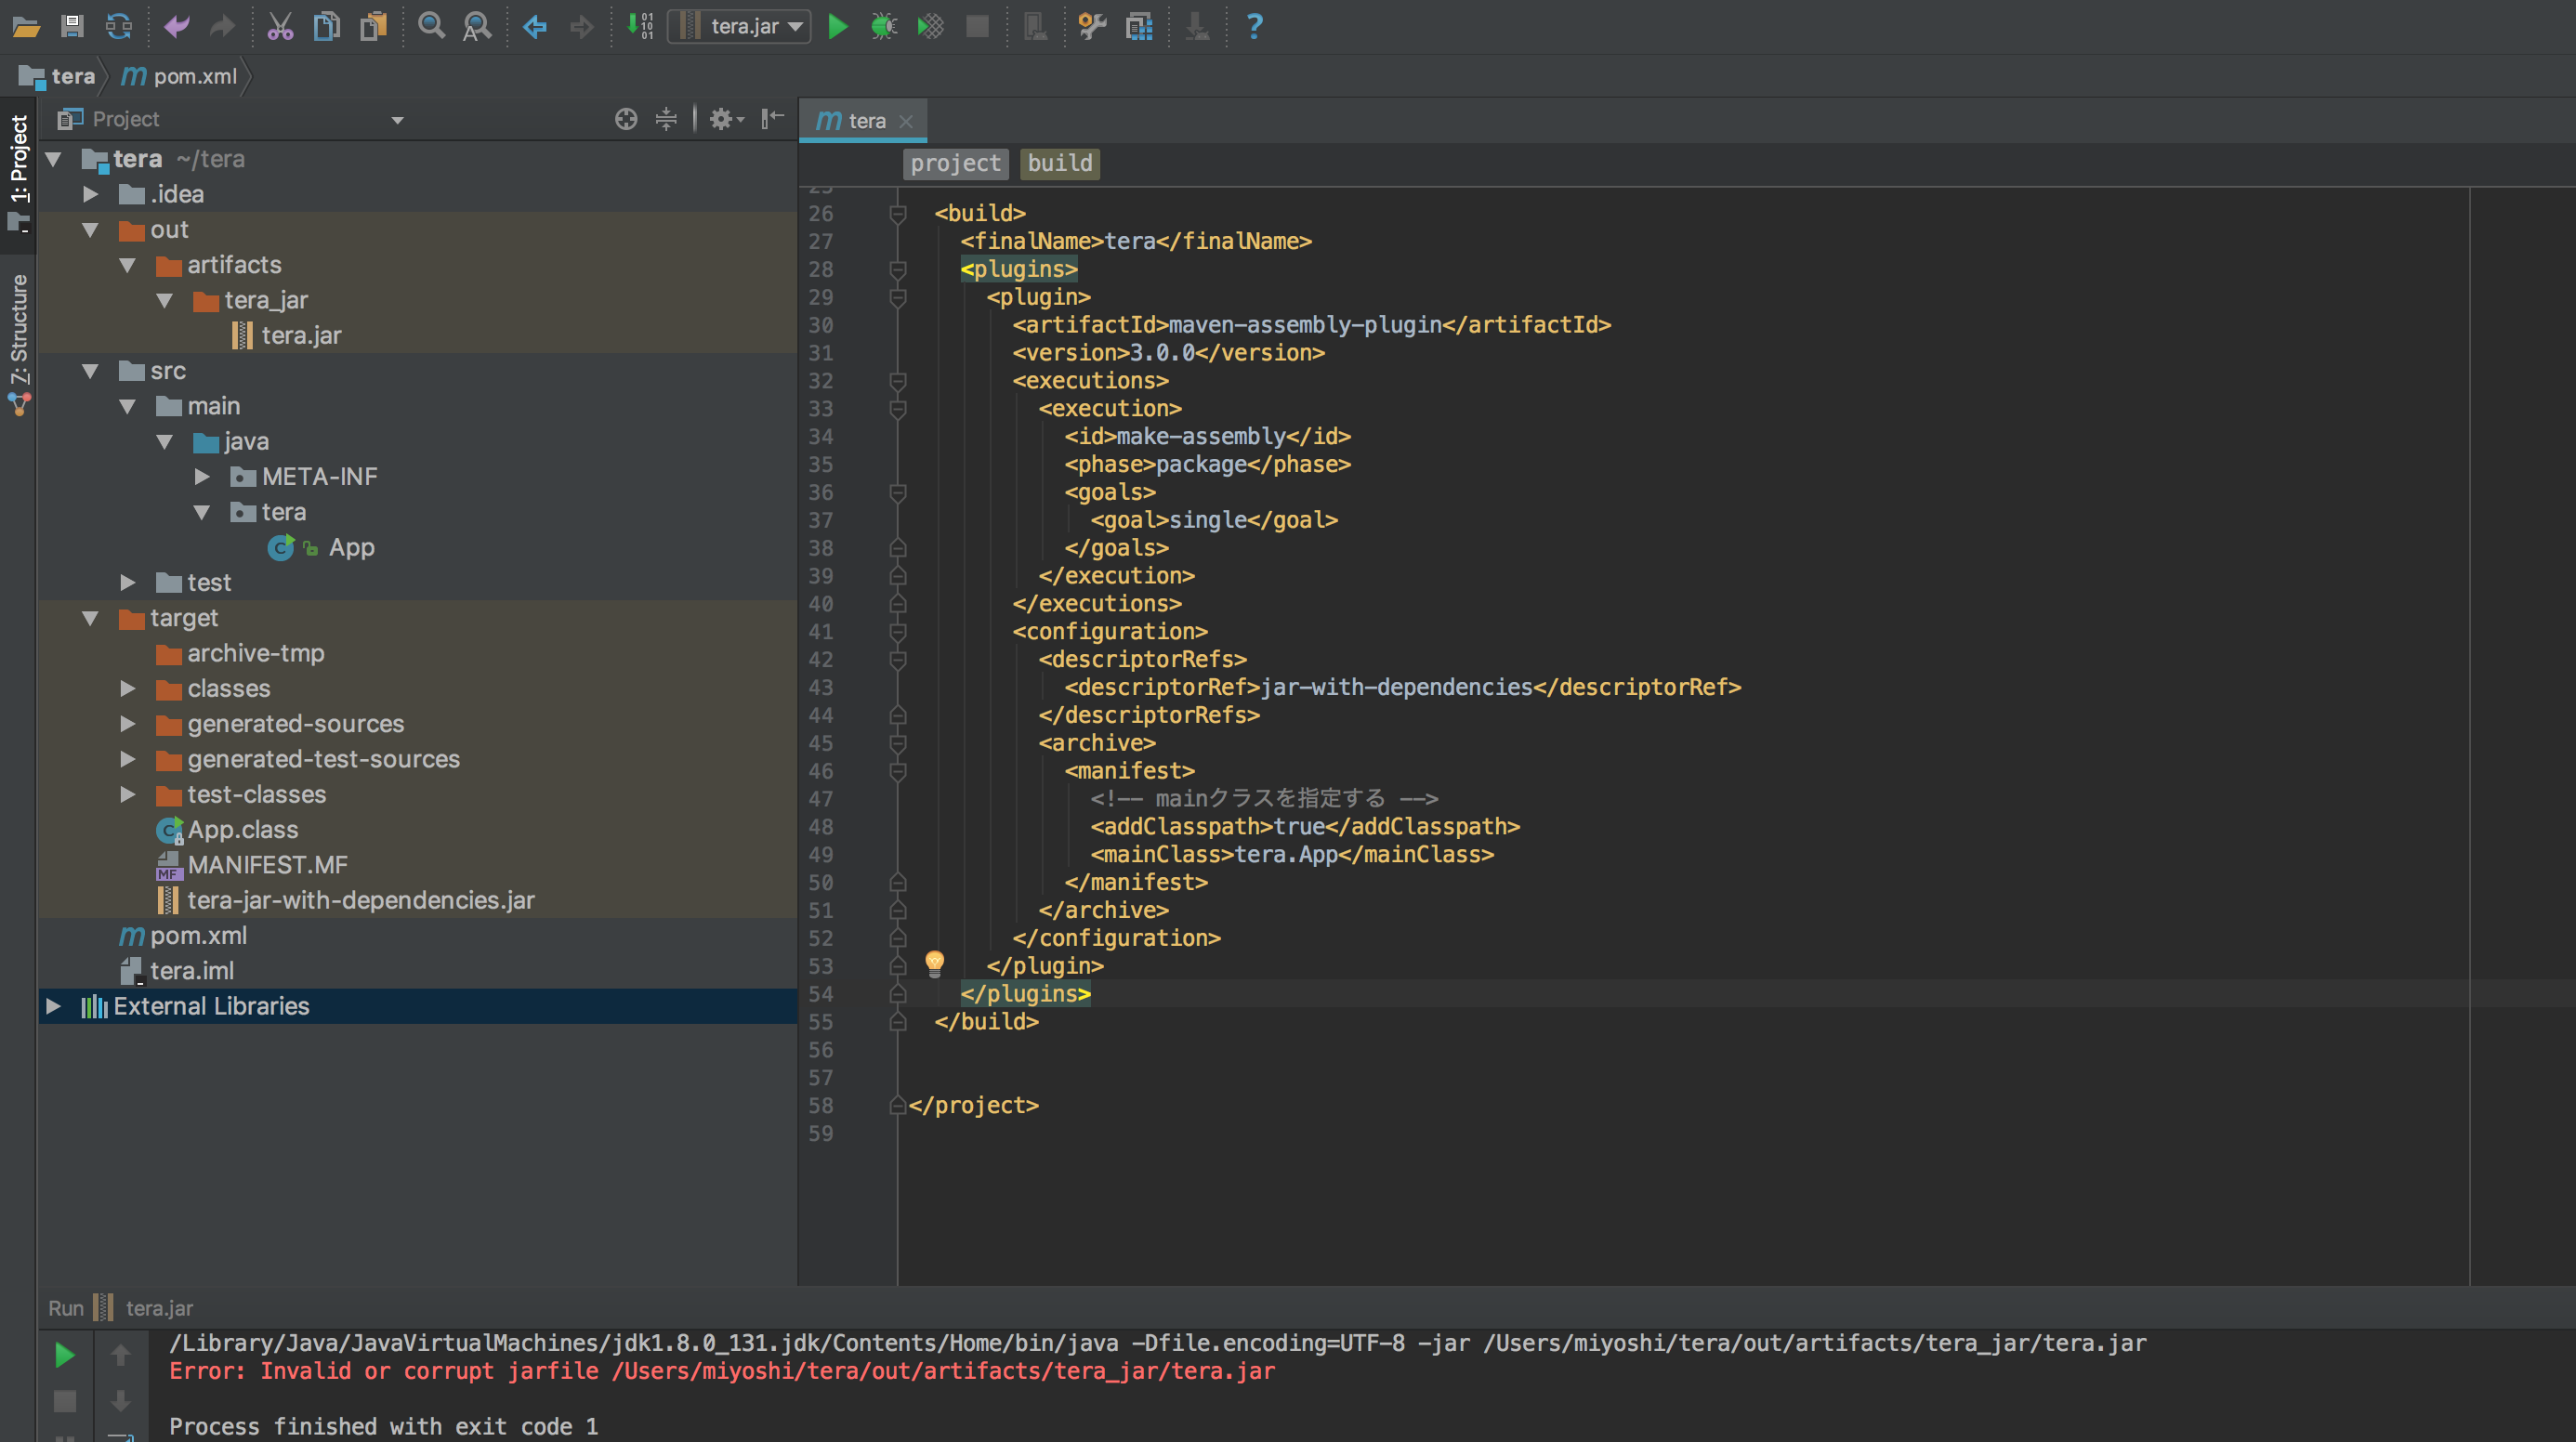Click the build breadcrumb in editor

coord(1059,163)
